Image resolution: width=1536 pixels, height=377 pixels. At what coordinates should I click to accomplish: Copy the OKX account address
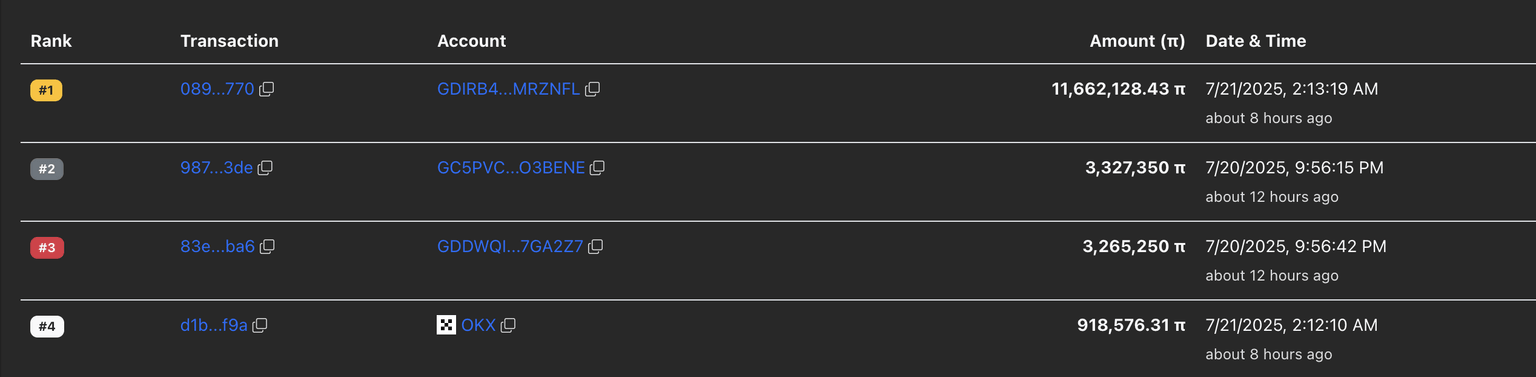[x=507, y=325]
